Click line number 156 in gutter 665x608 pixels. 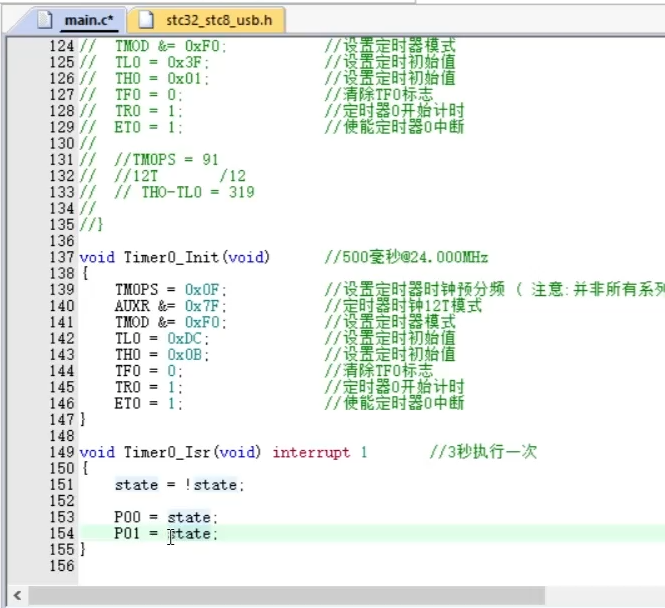62,566
